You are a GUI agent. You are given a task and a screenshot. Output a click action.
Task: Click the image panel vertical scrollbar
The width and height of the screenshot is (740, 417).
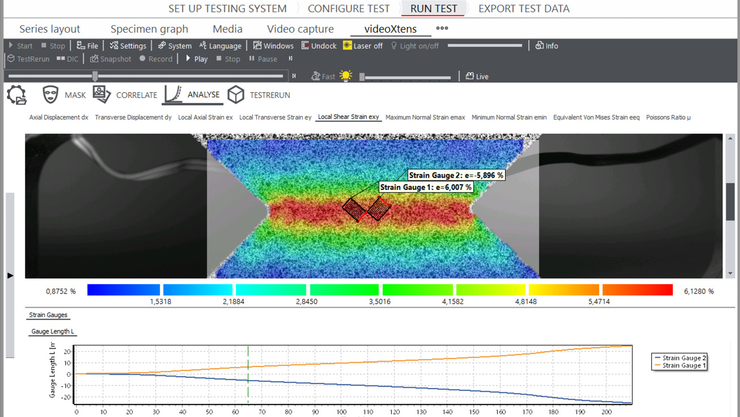[730, 206]
